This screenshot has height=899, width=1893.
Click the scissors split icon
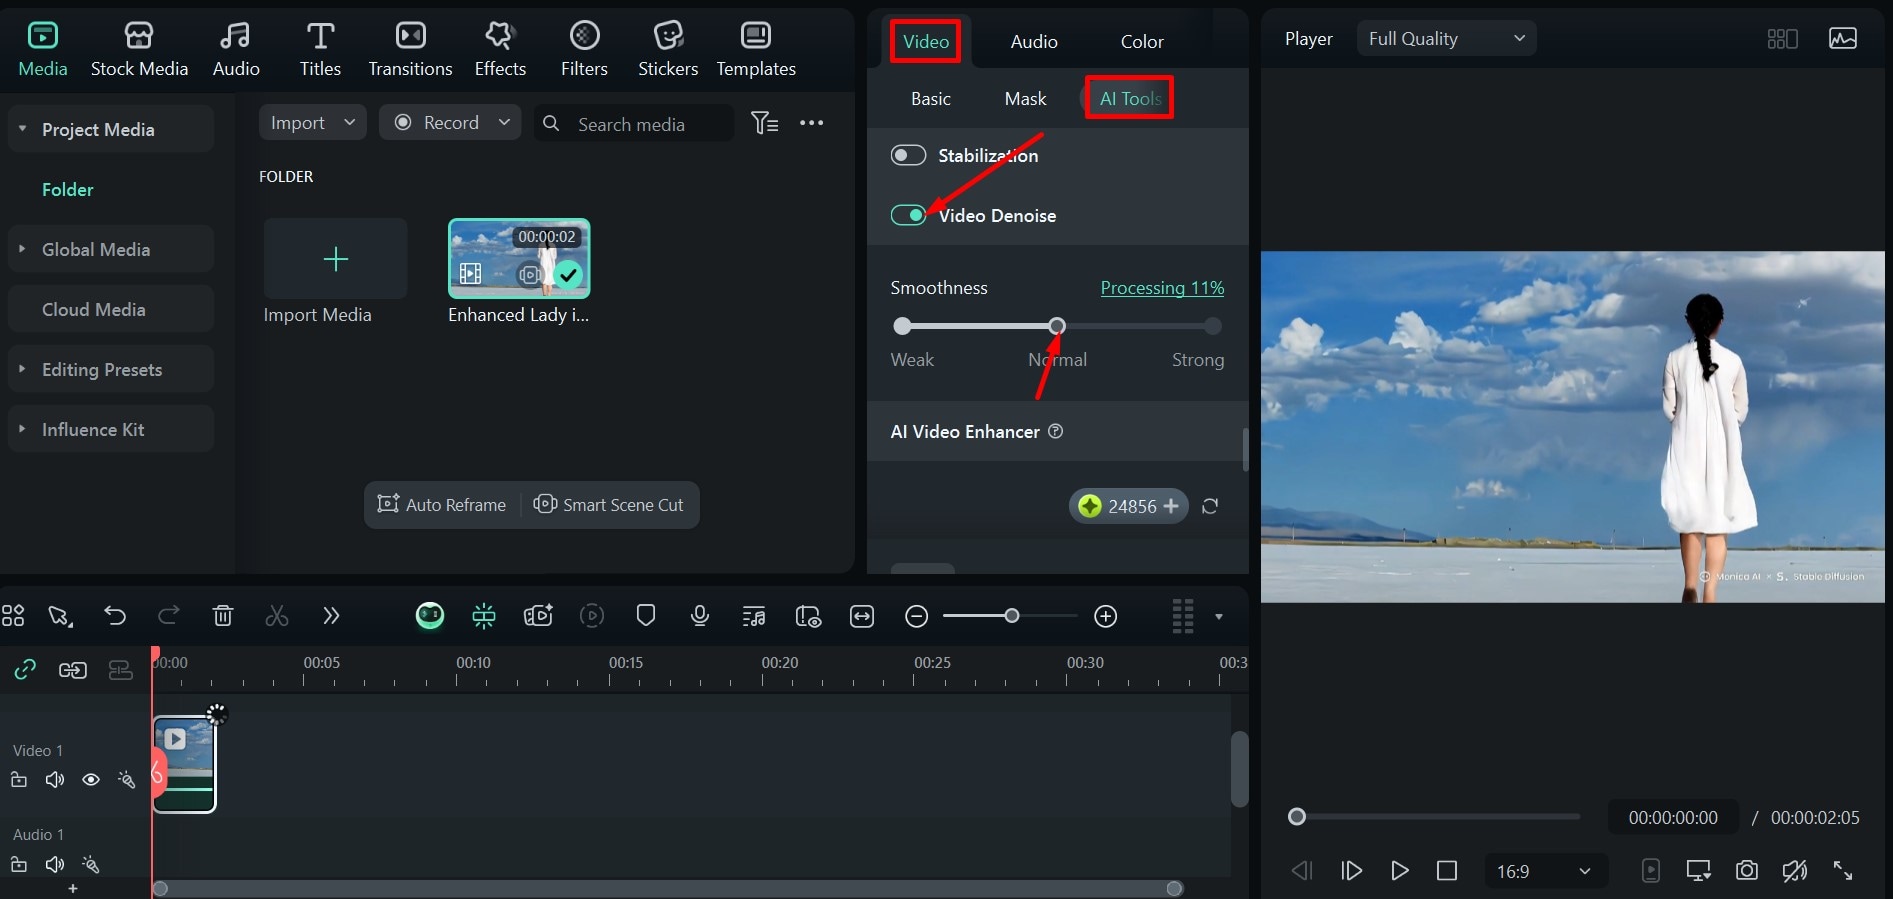pos(277,616)
